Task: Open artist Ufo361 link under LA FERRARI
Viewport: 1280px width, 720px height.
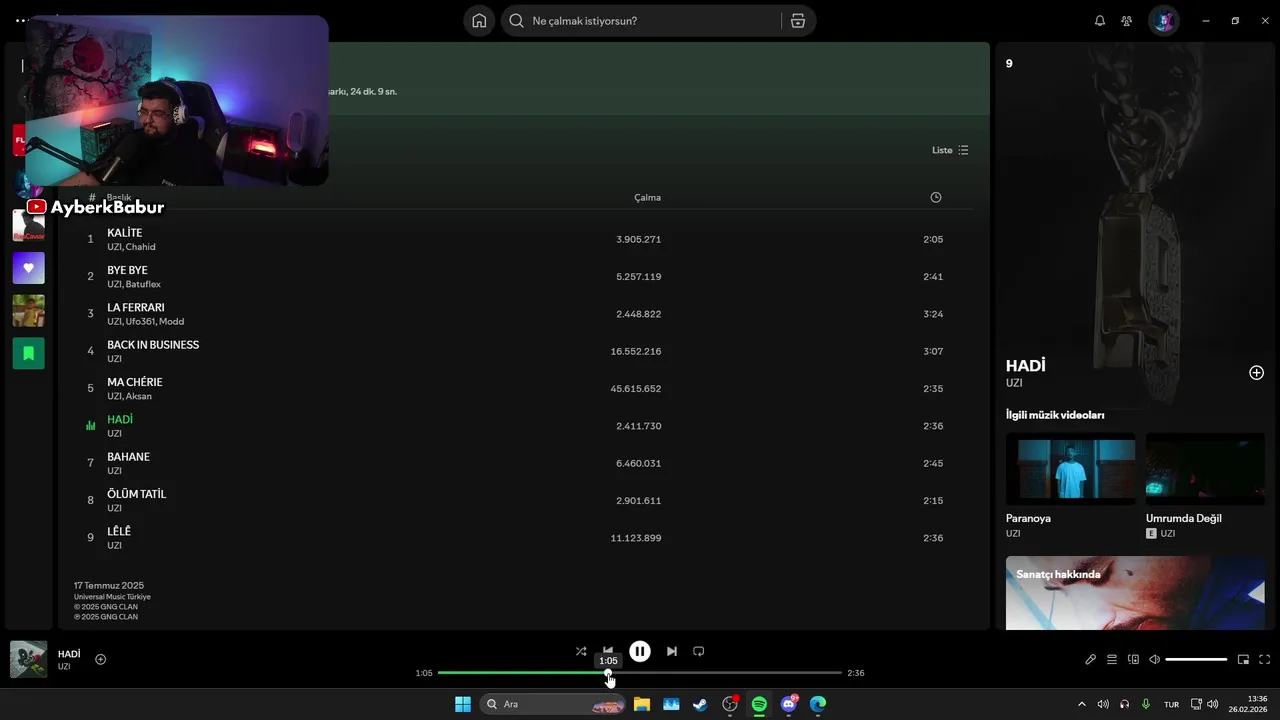Action: click(x=140, y=322)
